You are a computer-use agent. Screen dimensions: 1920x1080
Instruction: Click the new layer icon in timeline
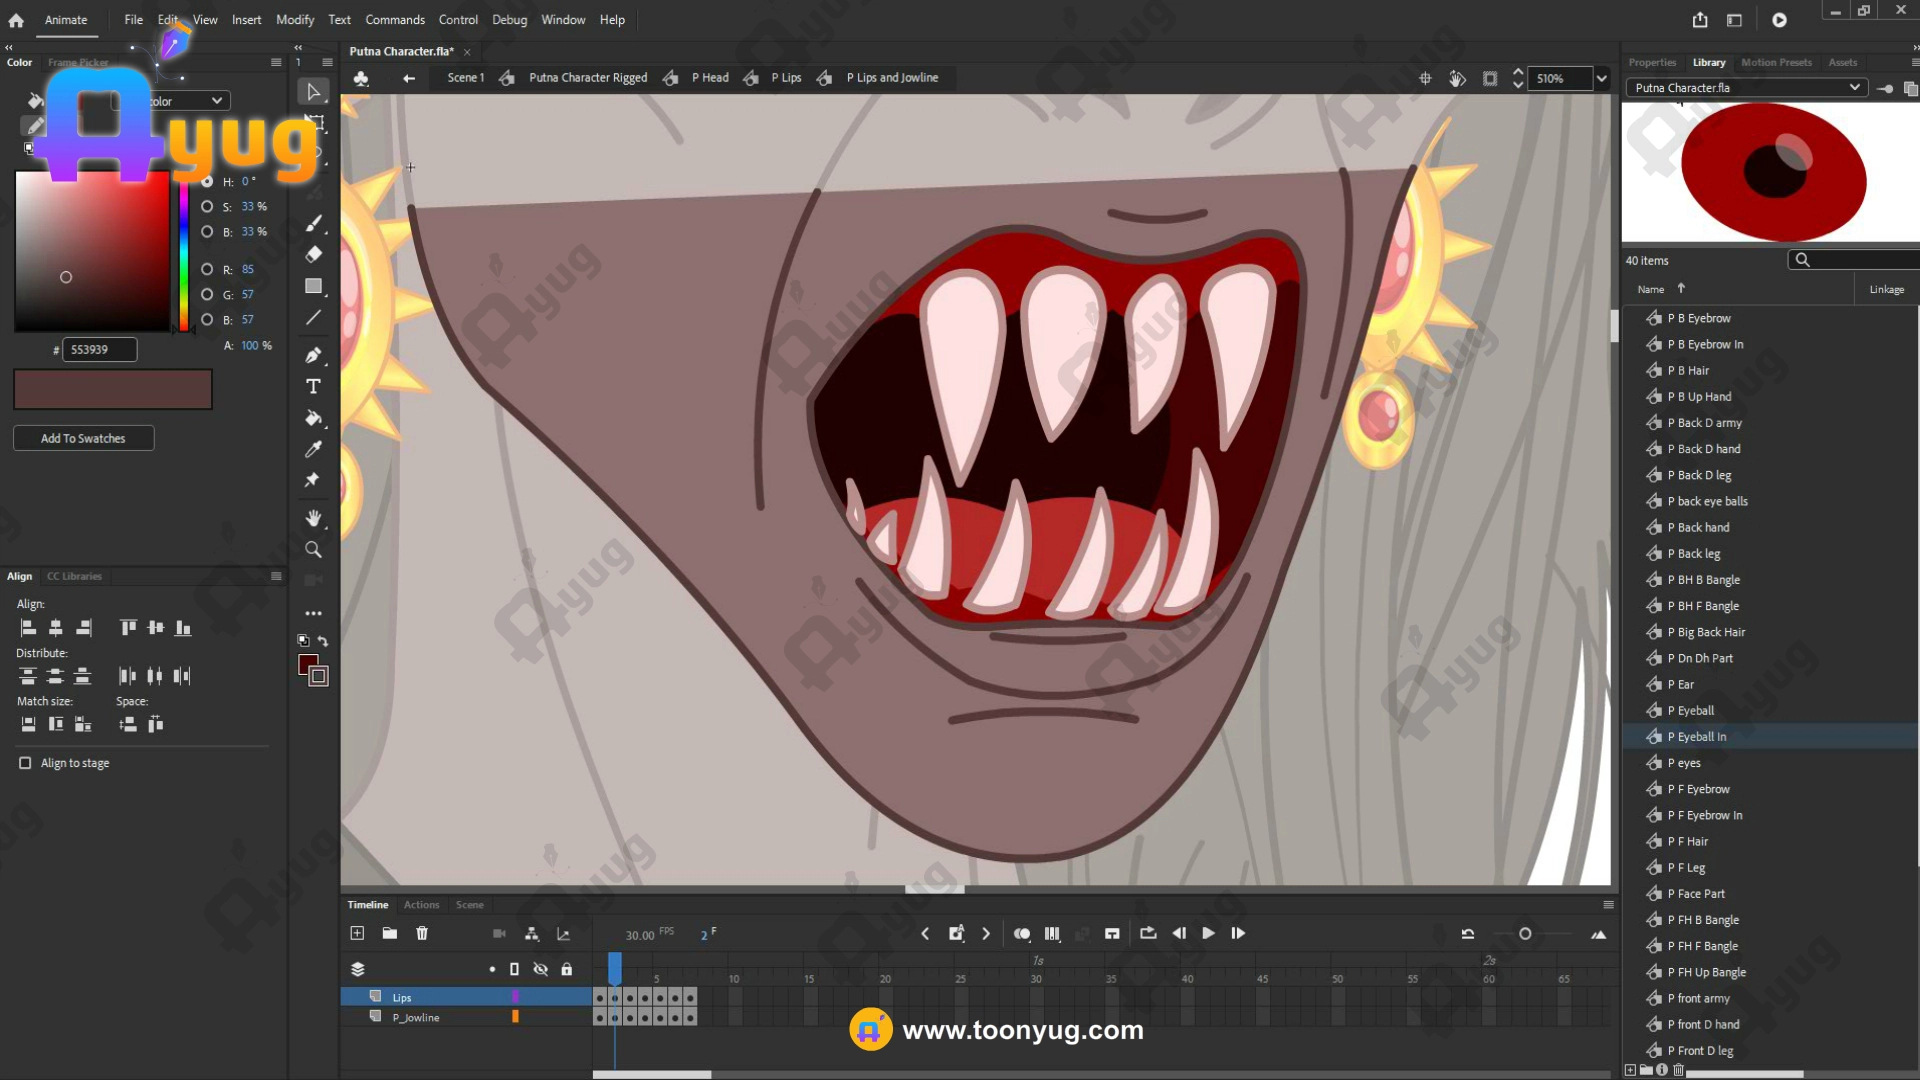(357, 934)
